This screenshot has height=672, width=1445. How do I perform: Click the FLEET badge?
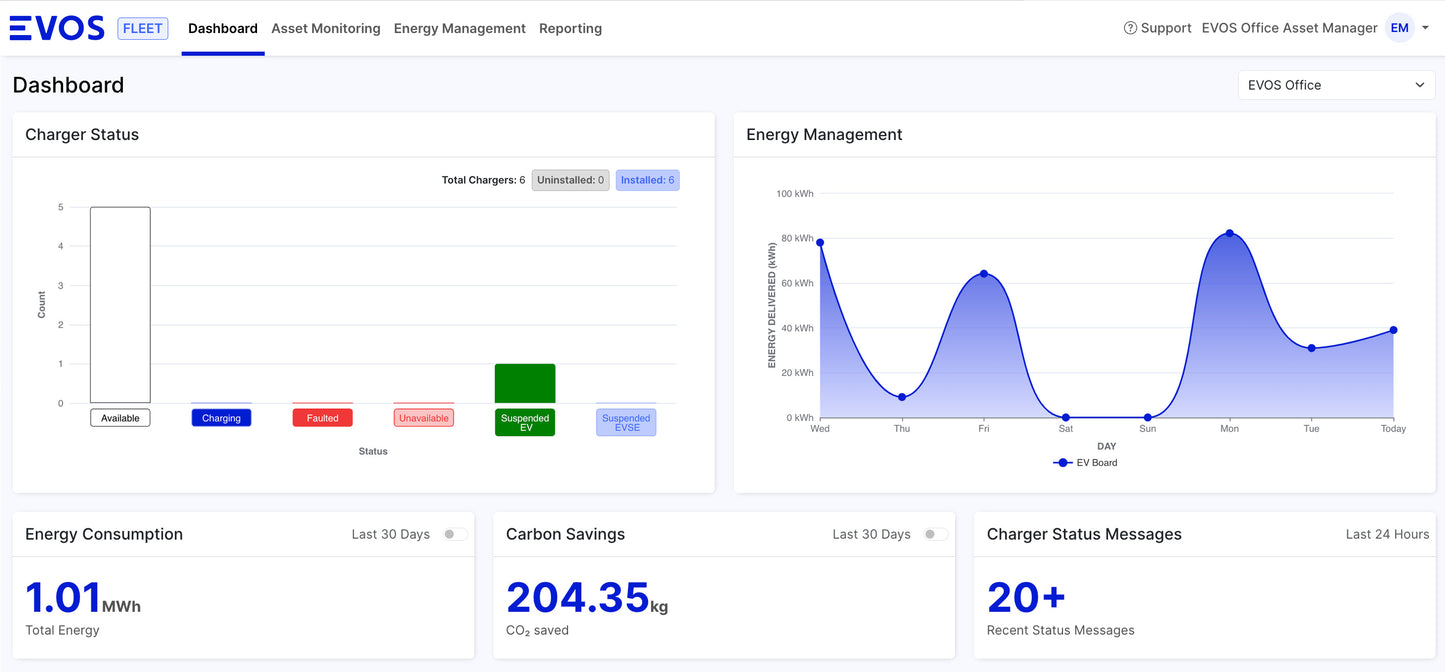tap(142, 28)
